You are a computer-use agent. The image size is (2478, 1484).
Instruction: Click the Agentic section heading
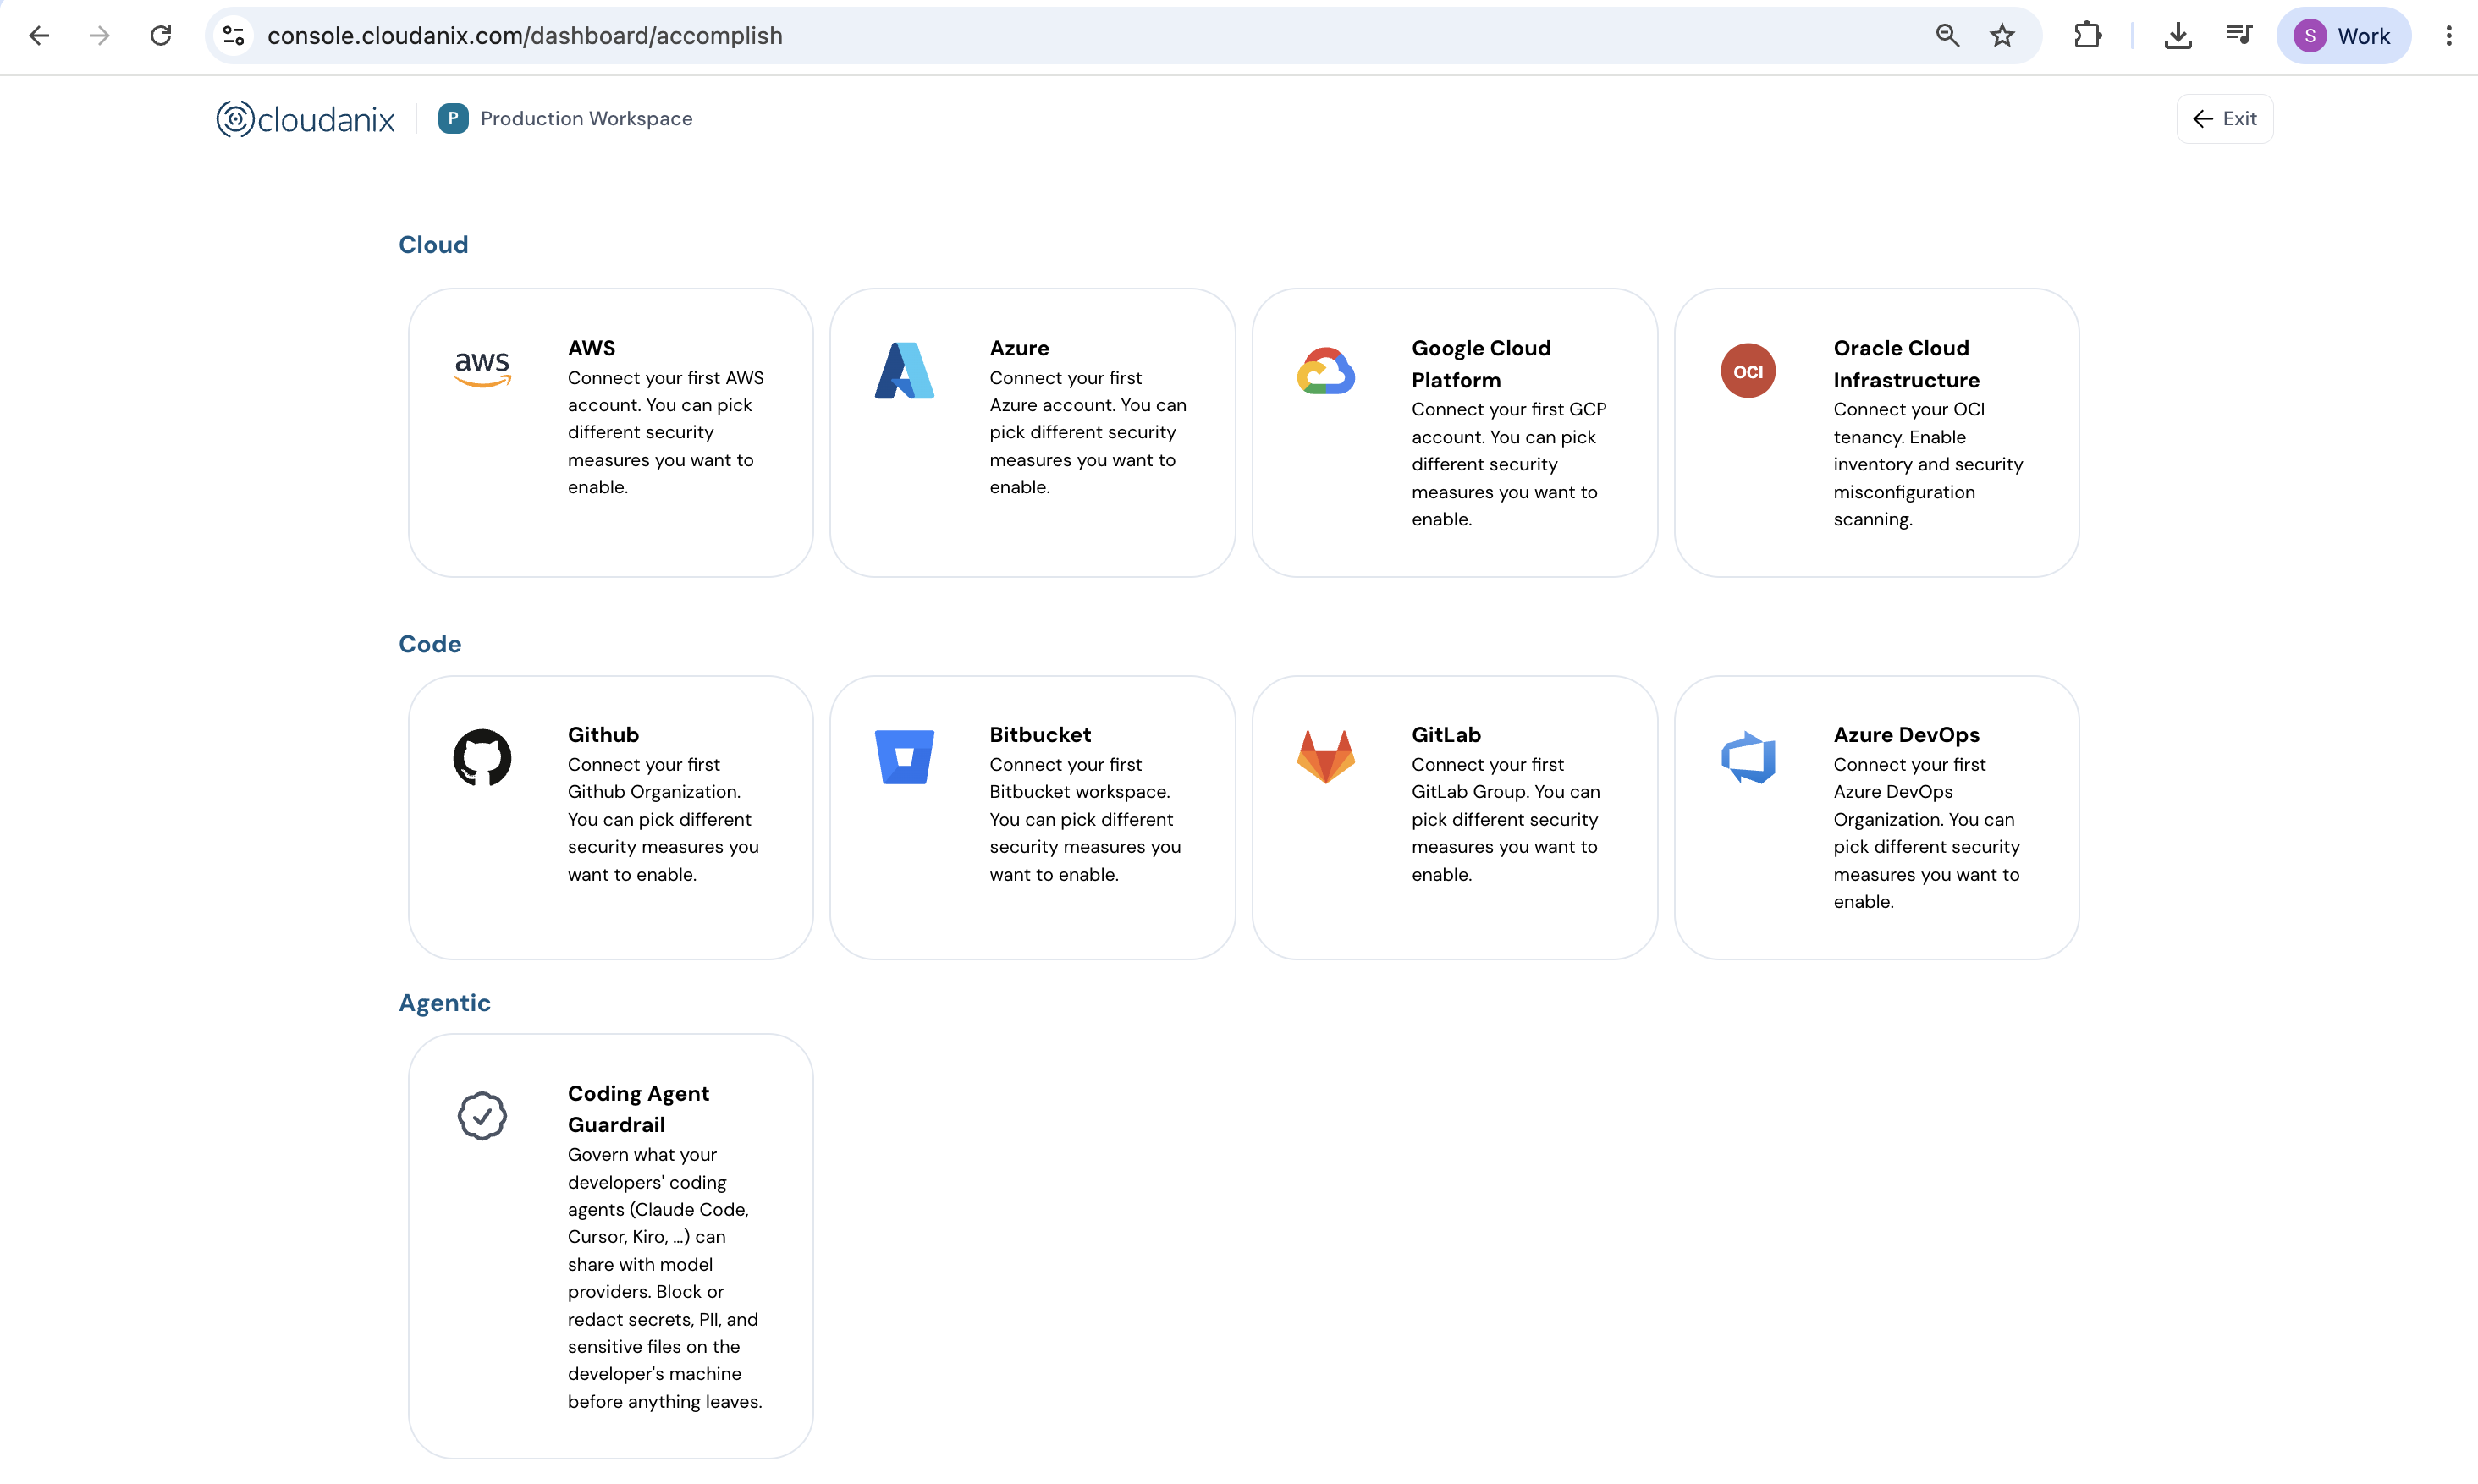click(x=445, y=1003)
